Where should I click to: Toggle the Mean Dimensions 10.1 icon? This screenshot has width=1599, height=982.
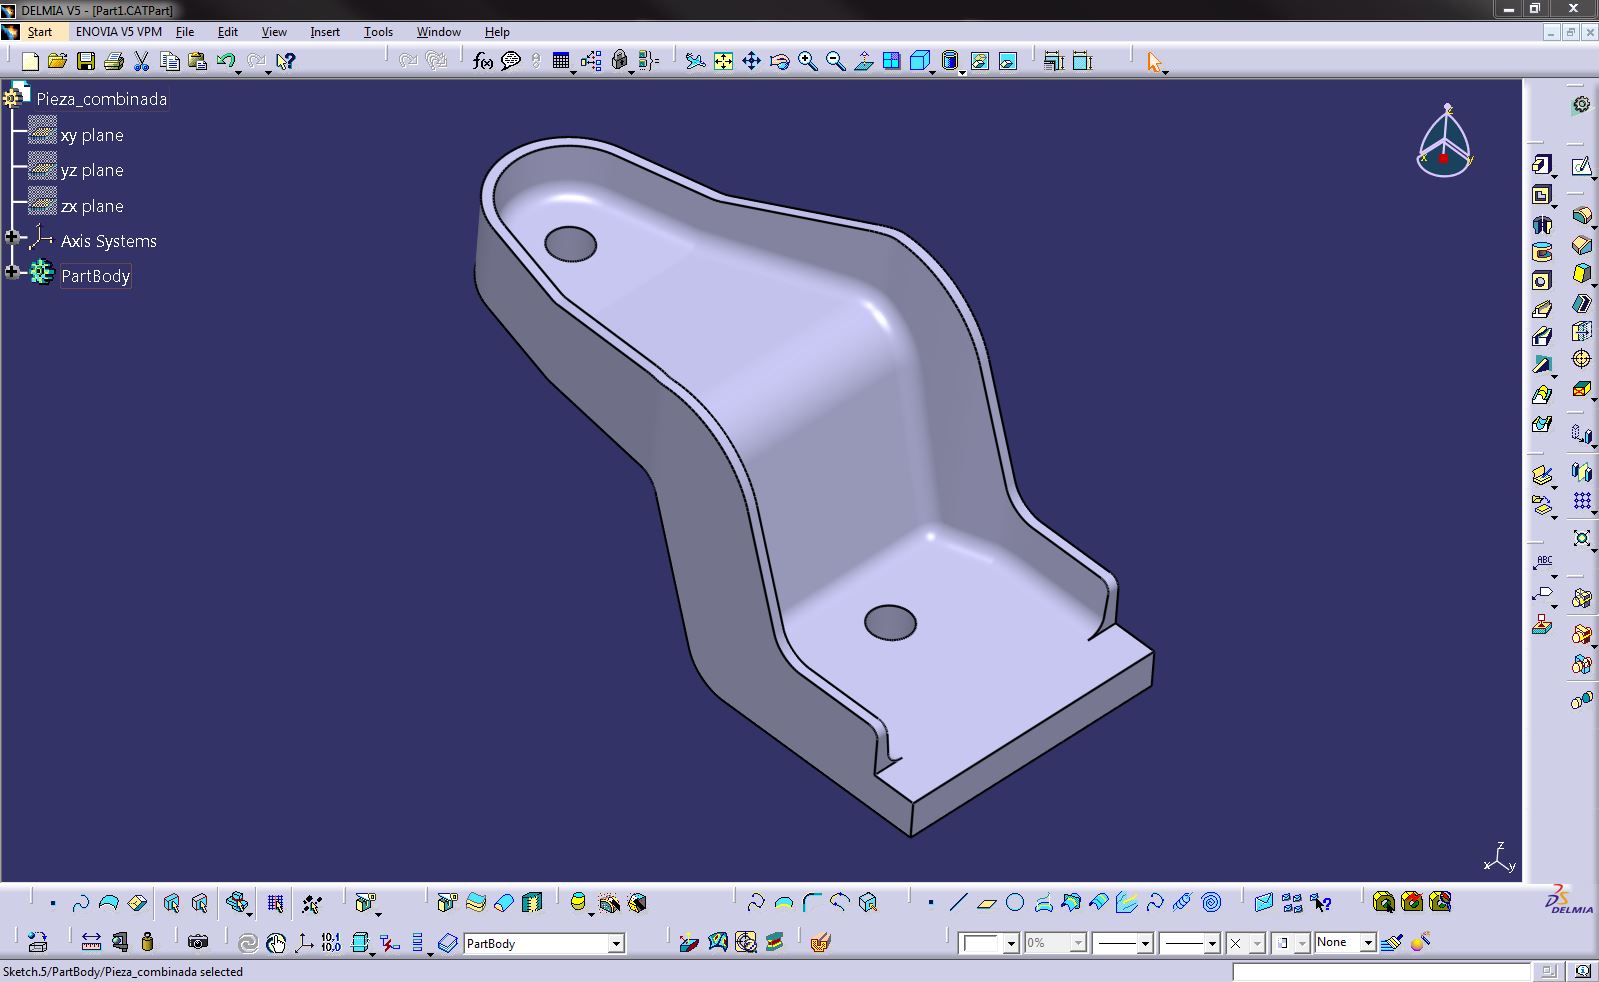tap(331, 942)
